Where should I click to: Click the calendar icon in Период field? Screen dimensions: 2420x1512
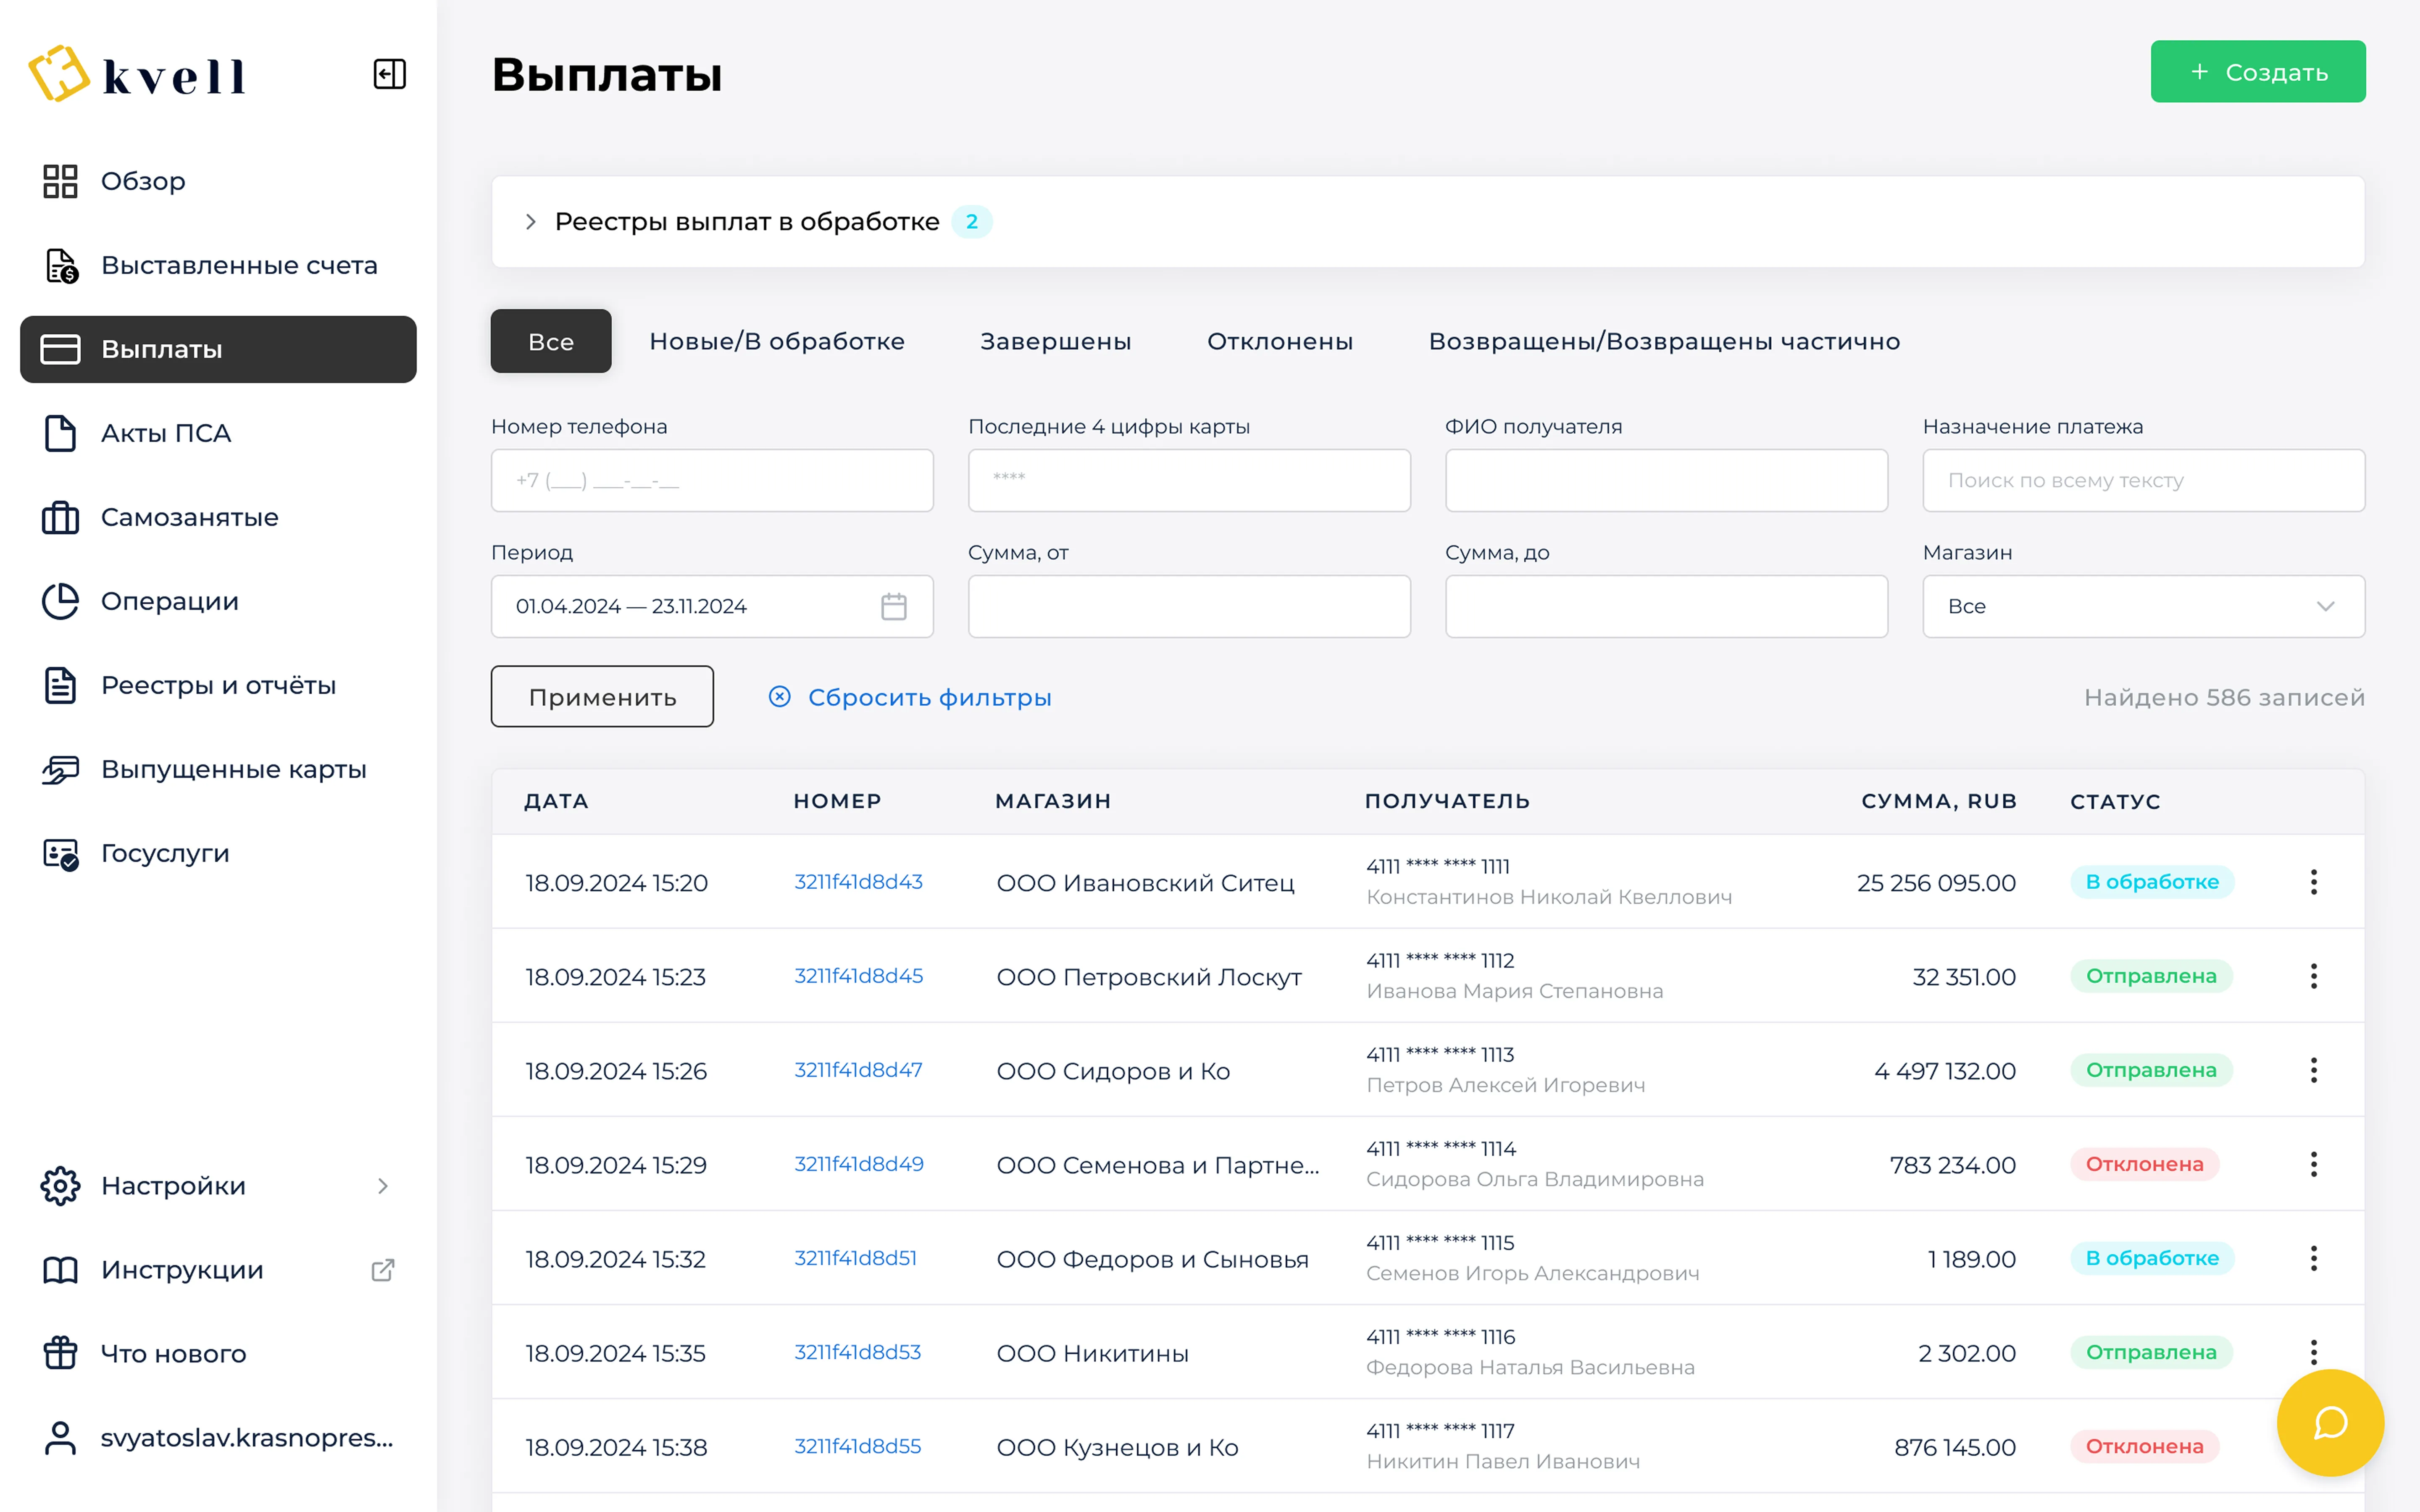[893, 606]
